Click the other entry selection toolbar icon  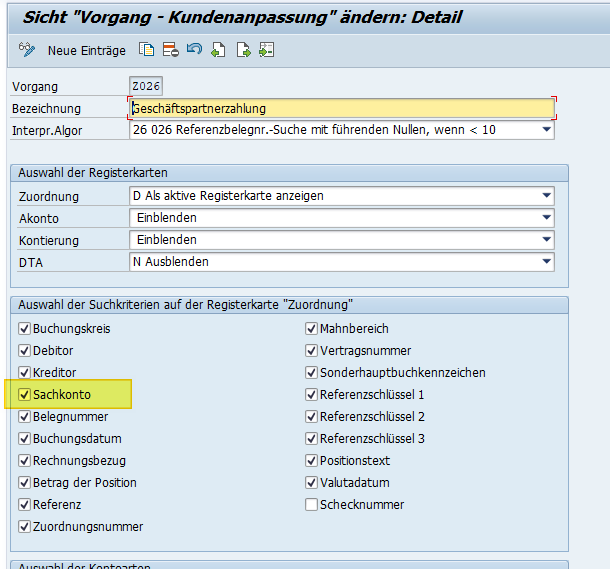coord(266,50)
